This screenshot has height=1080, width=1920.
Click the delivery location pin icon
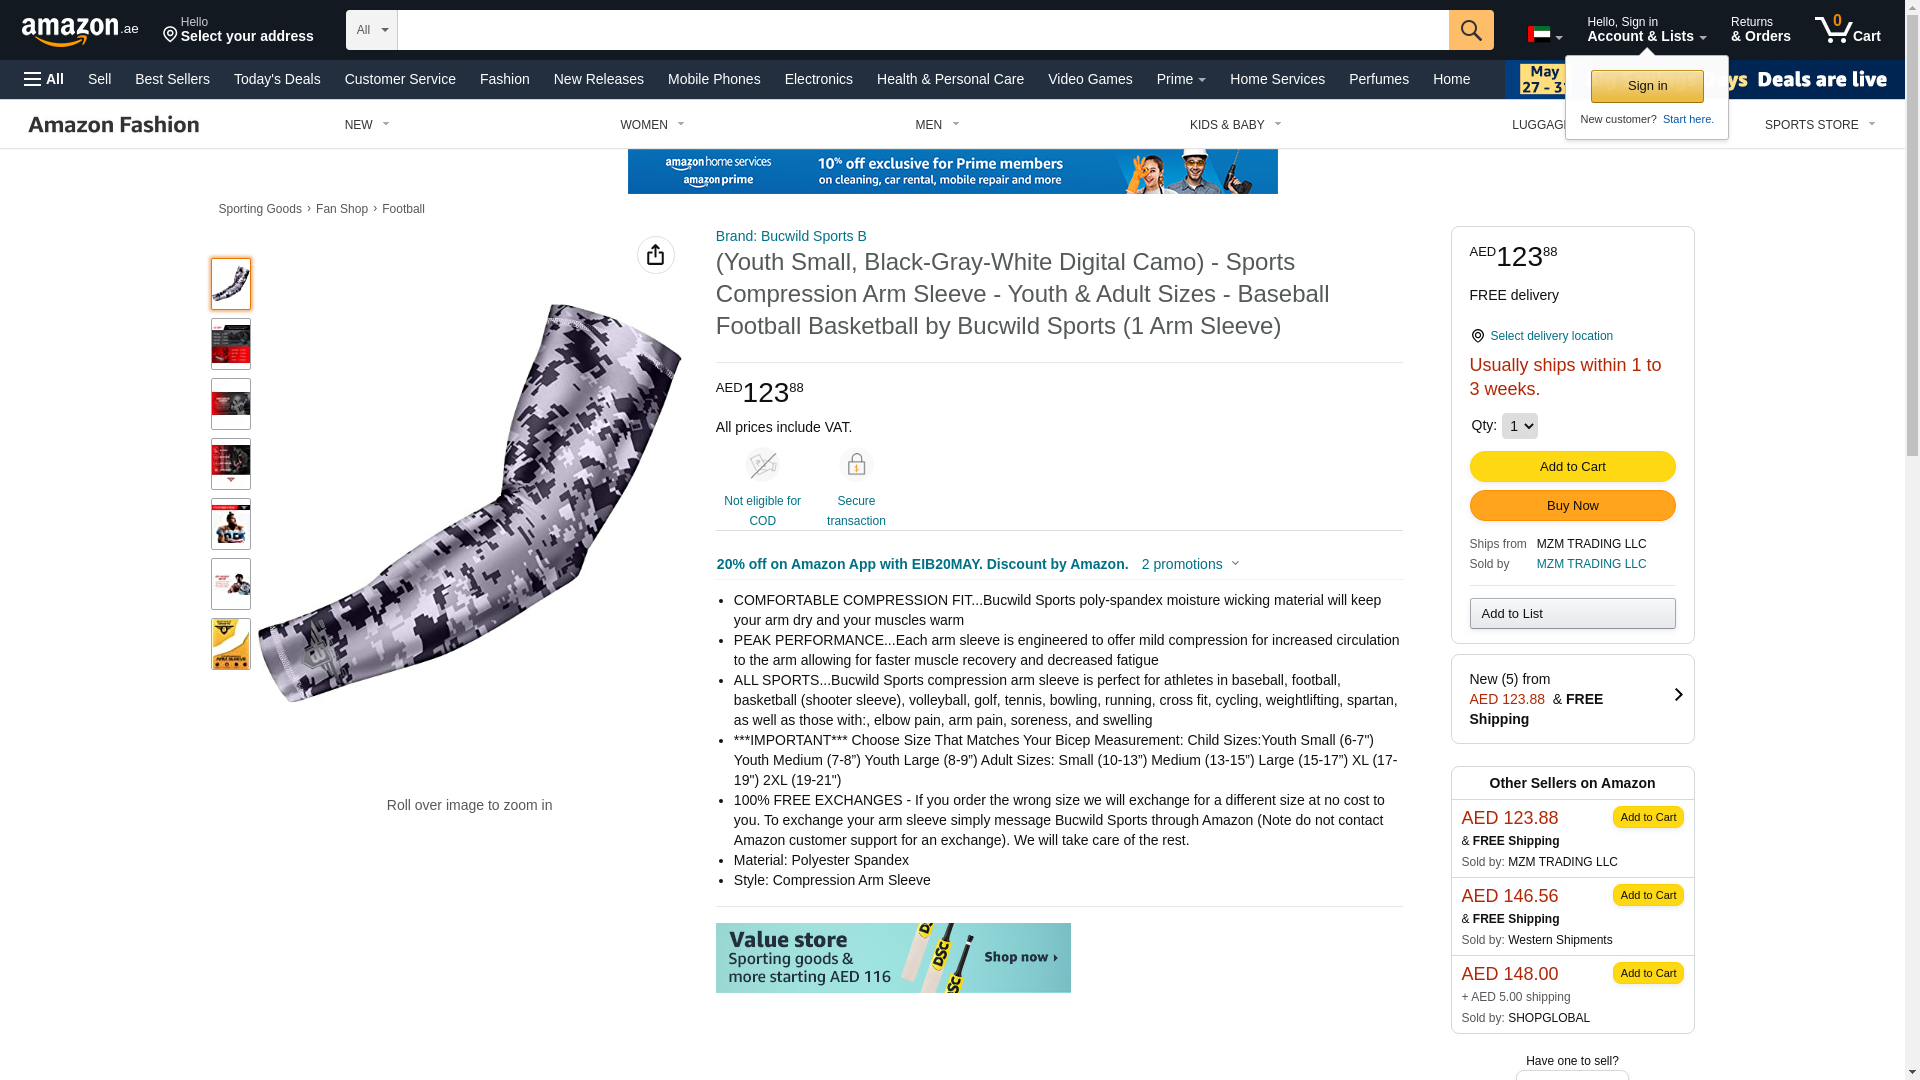1477,336
